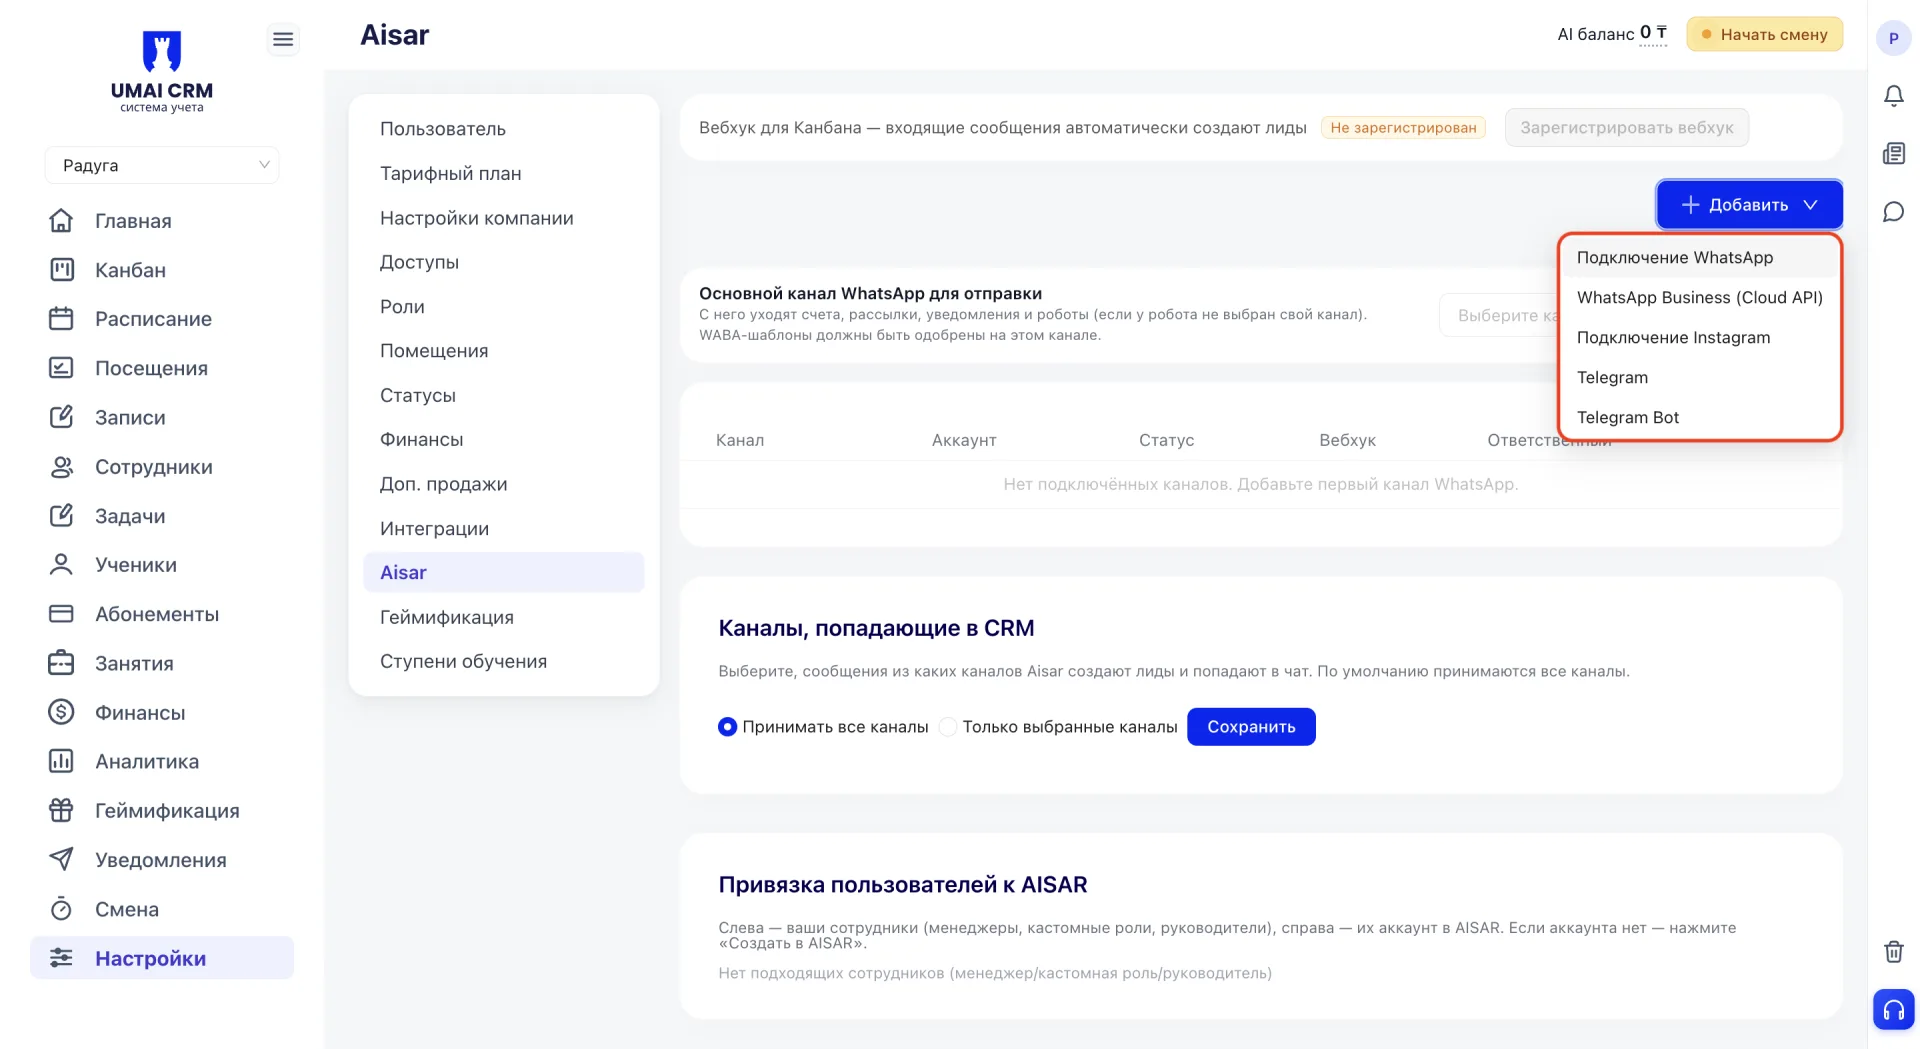Click the Занятия briefcase icon
The width and height of the screenshot is (1920, 1049).
coord(61,662)
